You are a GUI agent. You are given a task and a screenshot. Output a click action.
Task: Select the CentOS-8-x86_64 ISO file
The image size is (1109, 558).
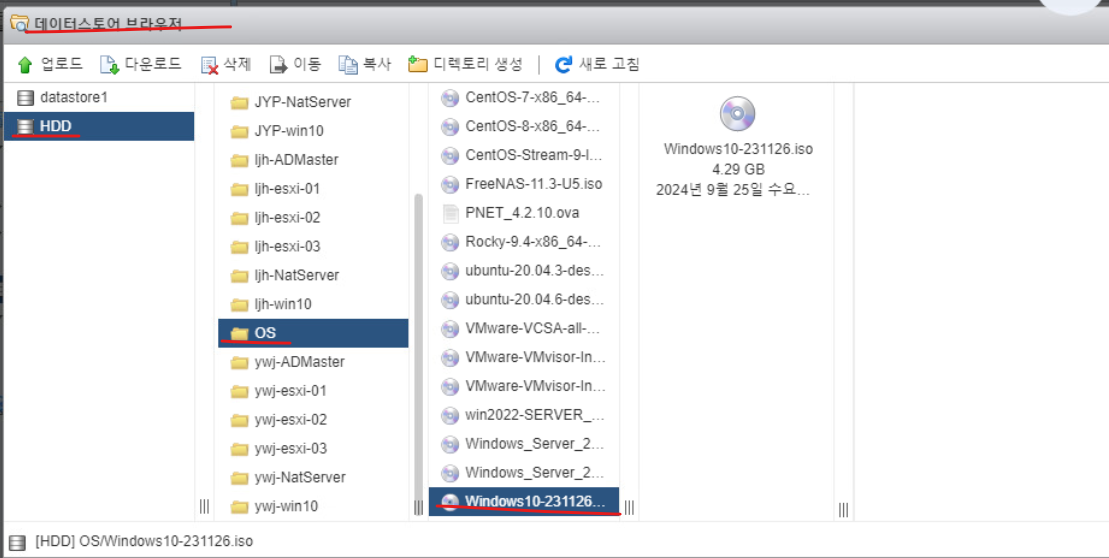coord(524,127)
